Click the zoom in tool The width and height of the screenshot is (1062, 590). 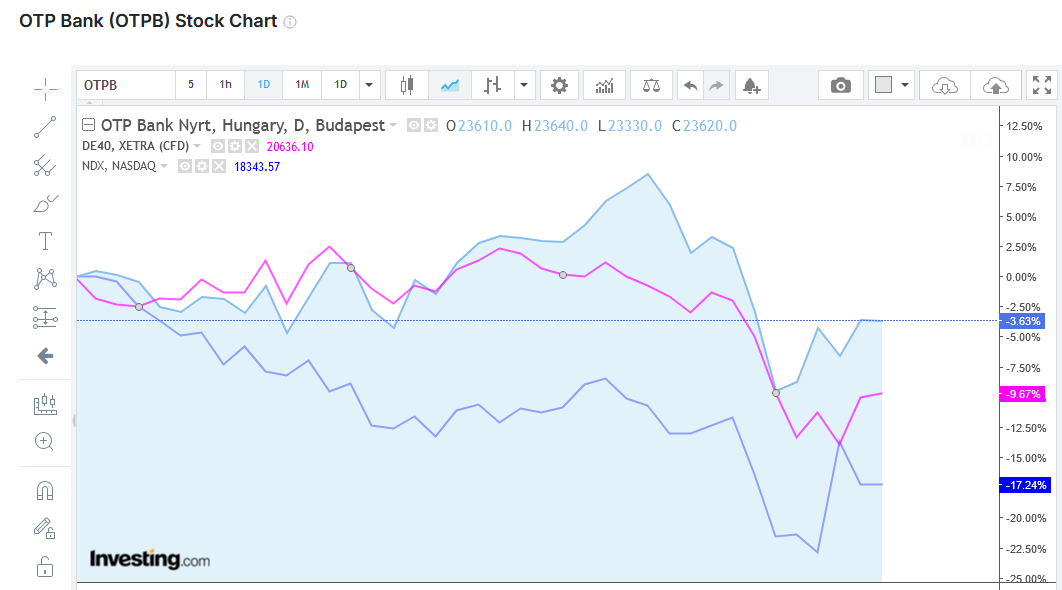click(x=44, y=441)
